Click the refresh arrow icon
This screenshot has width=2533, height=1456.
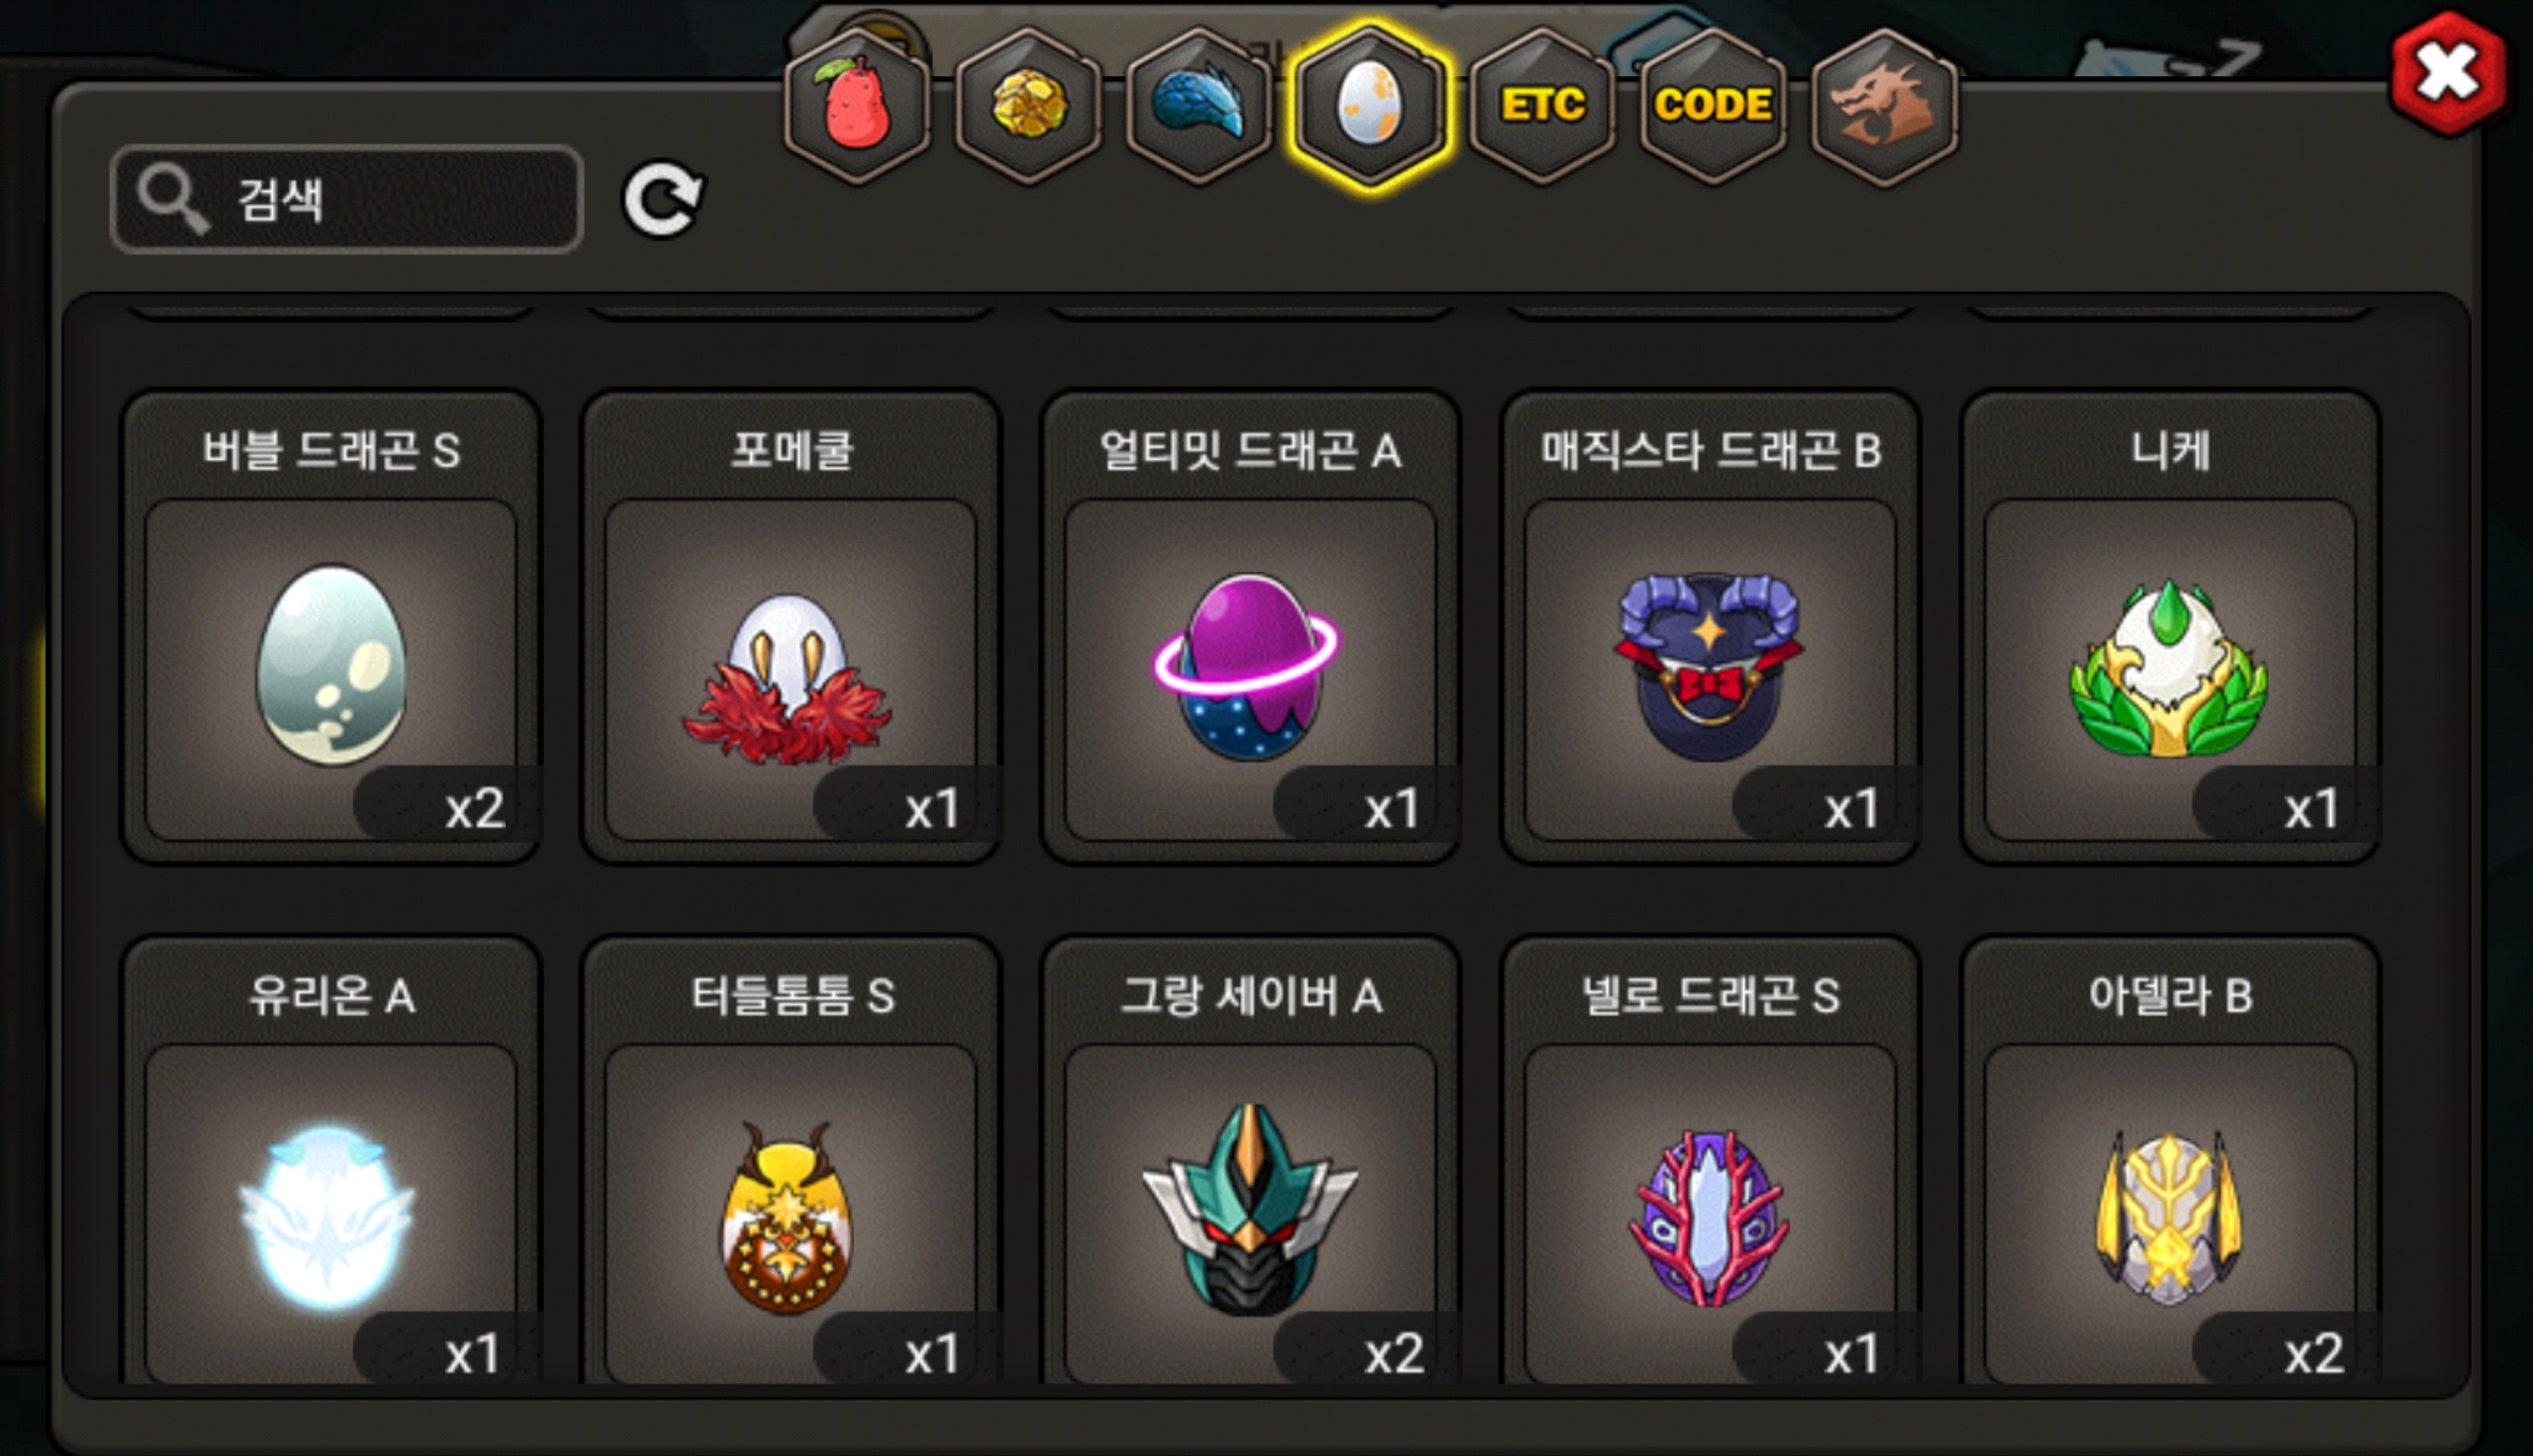663,200
